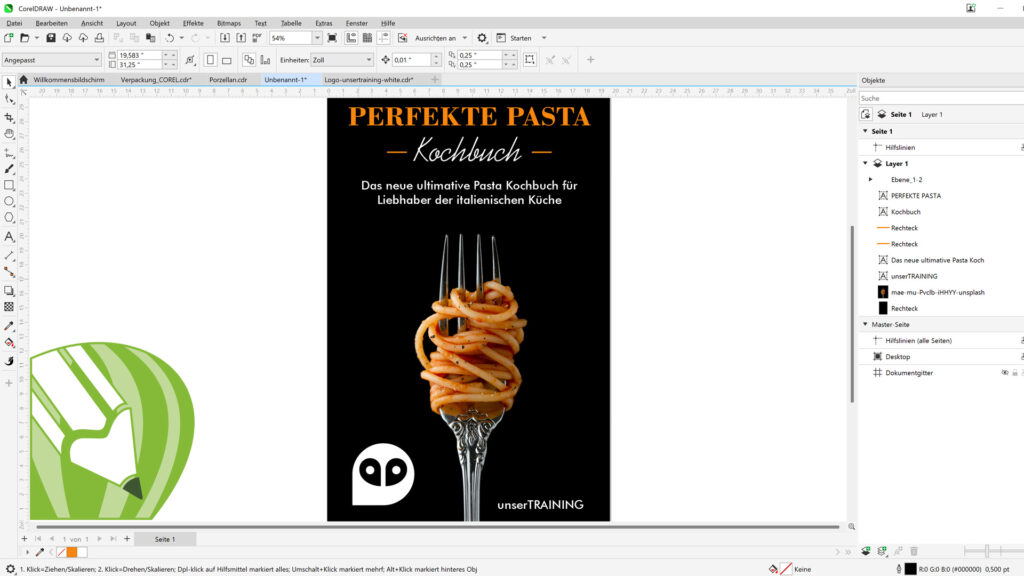Select the Connector tool
This screenshot has width=1024, height=576.
pyautogui.click(x=9, y=272)
